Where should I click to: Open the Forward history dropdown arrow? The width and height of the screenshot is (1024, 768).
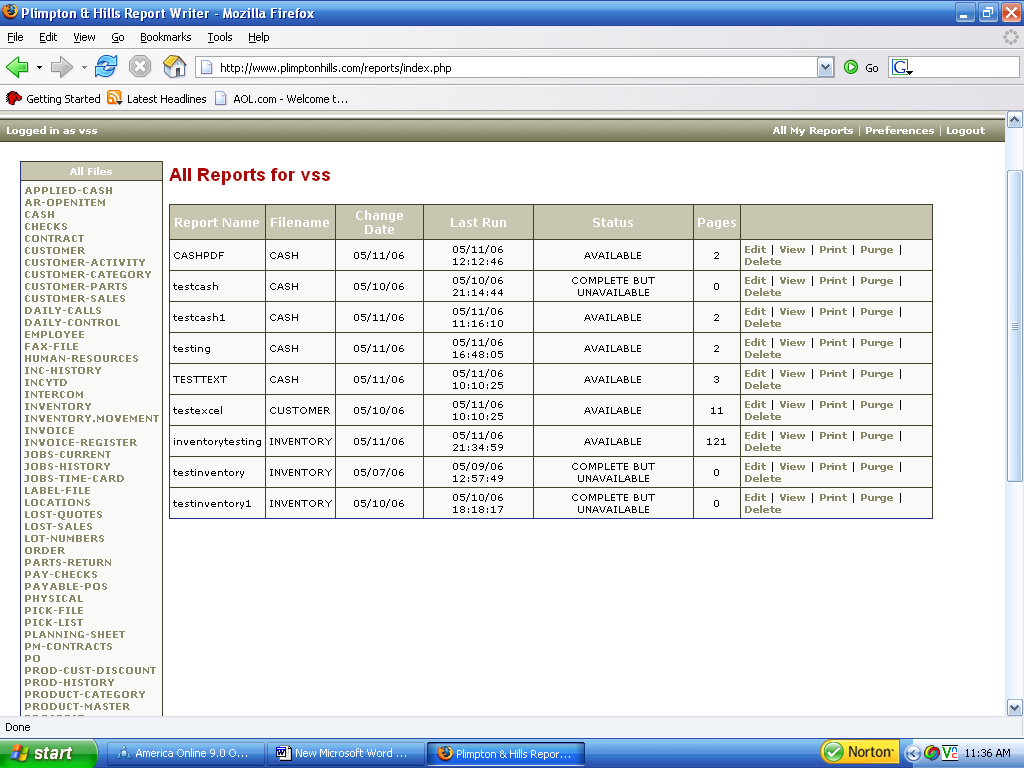tap(84, 67)
